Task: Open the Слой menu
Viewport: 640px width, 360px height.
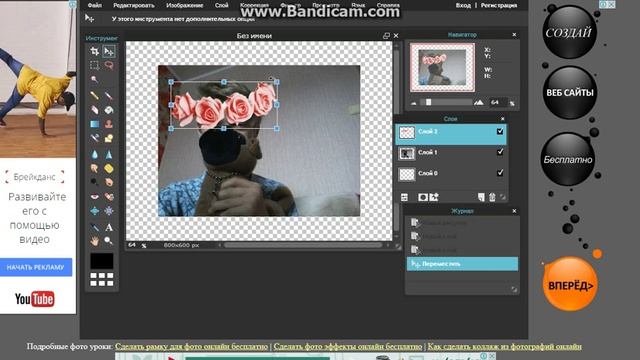Action: (x=222, y=5)
